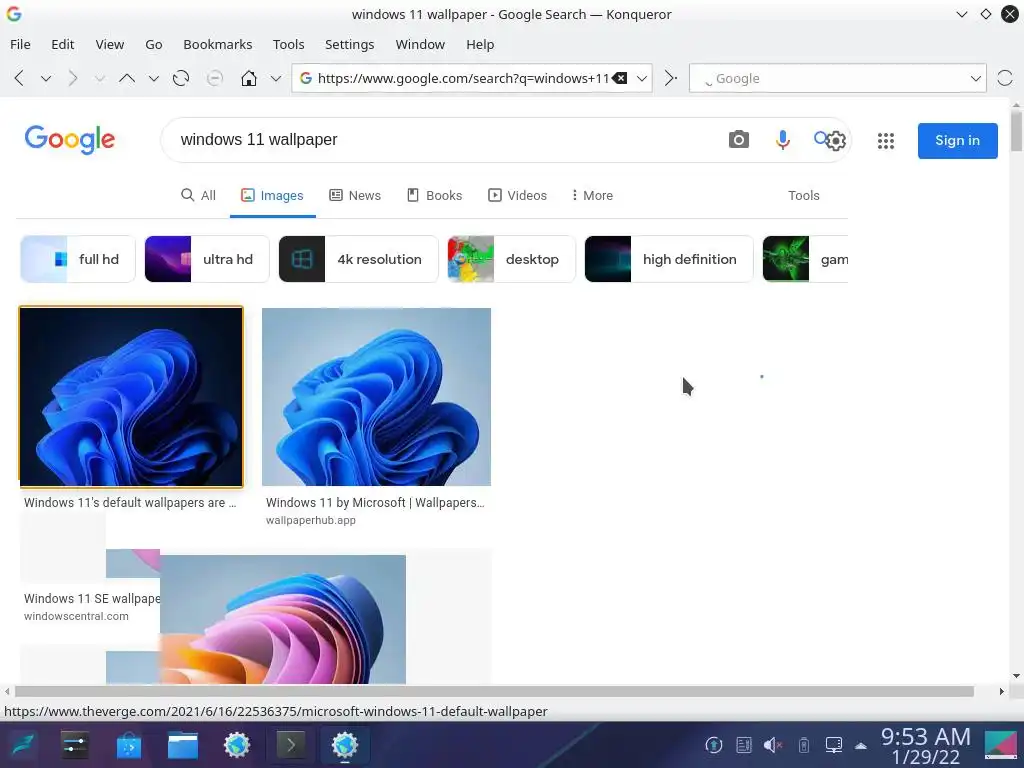Click the throbber icon at toolbar right
The width and height of the screenshot is (1024, 768).
pos(1005,78)
